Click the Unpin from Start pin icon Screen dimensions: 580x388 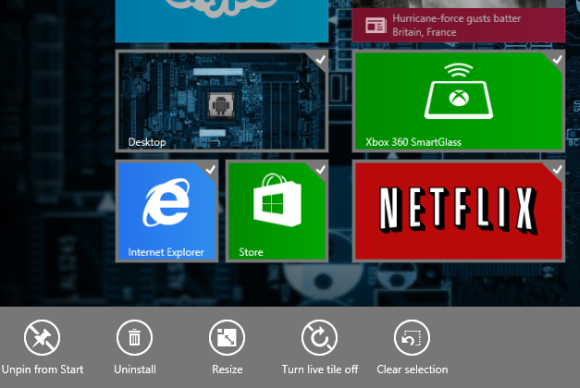click(x=42, y=337)
